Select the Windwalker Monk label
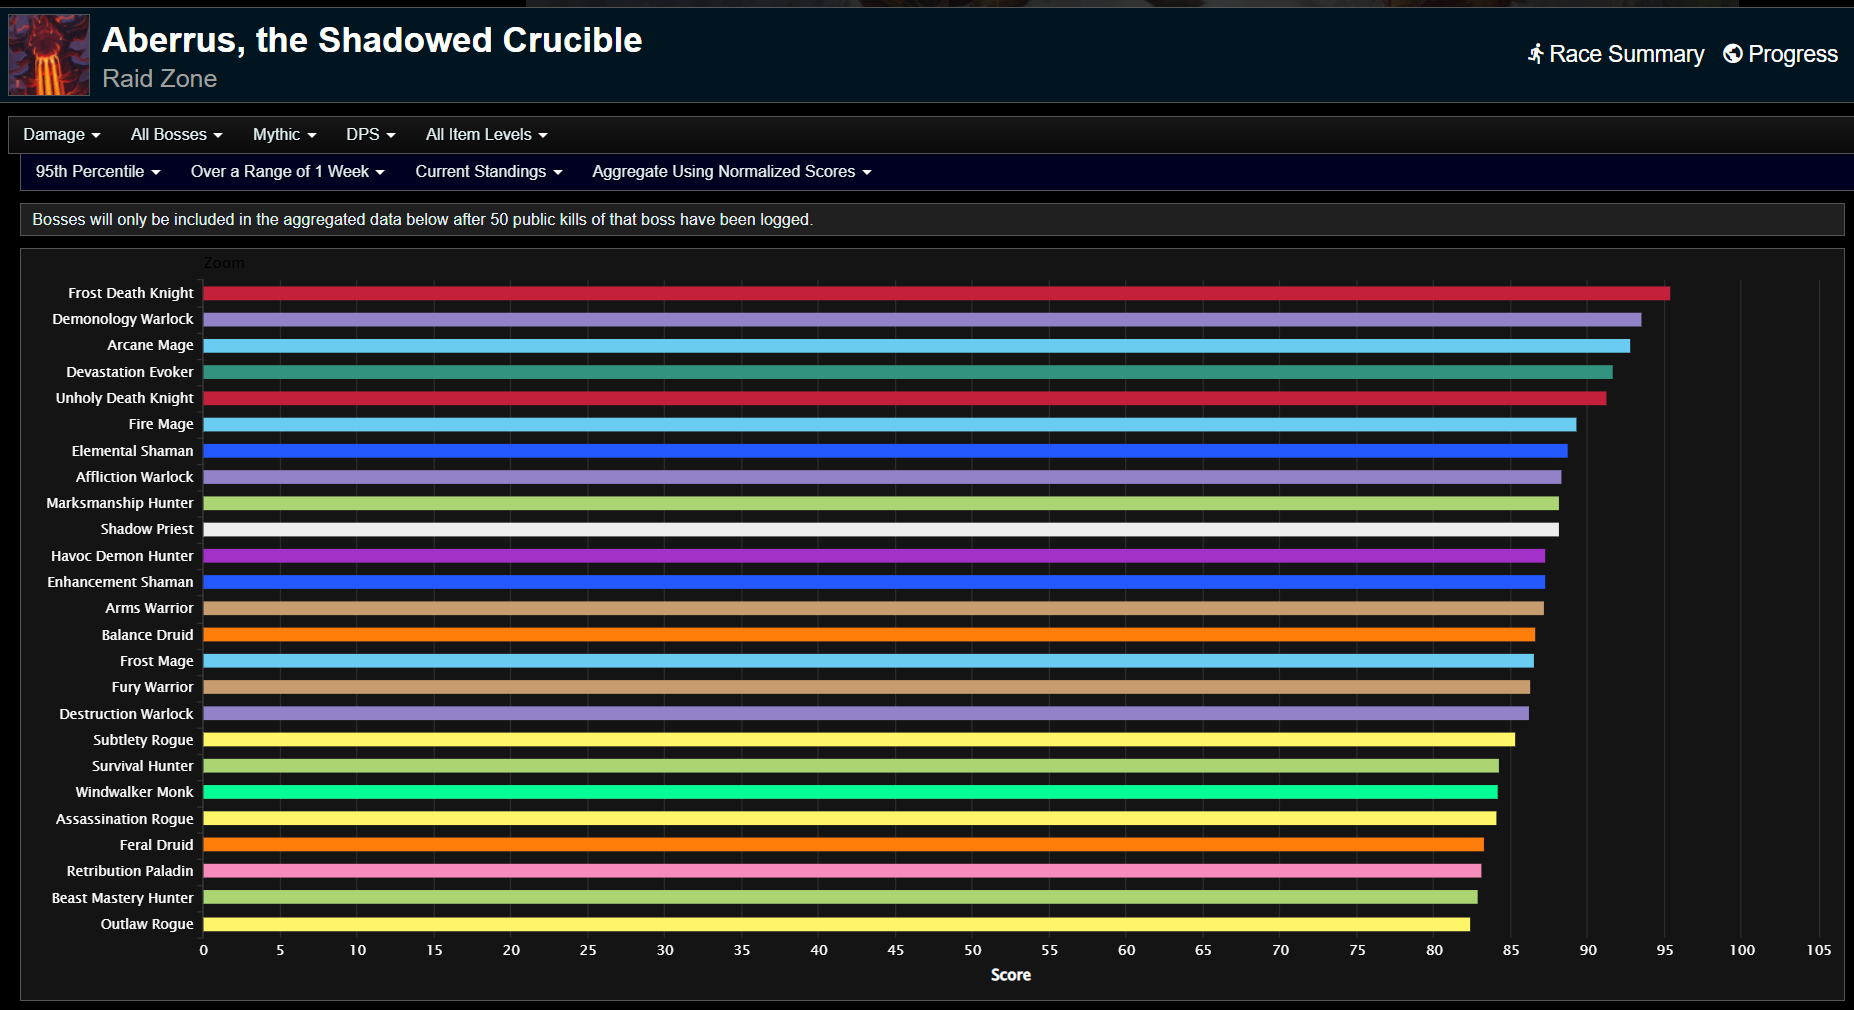The image size is (1854, 1010). pyautogui.click(x=134, y=792)
